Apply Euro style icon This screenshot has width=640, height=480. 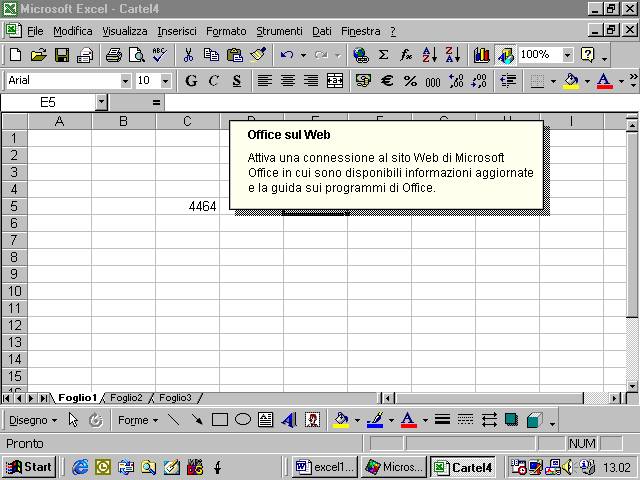[387, 81]
